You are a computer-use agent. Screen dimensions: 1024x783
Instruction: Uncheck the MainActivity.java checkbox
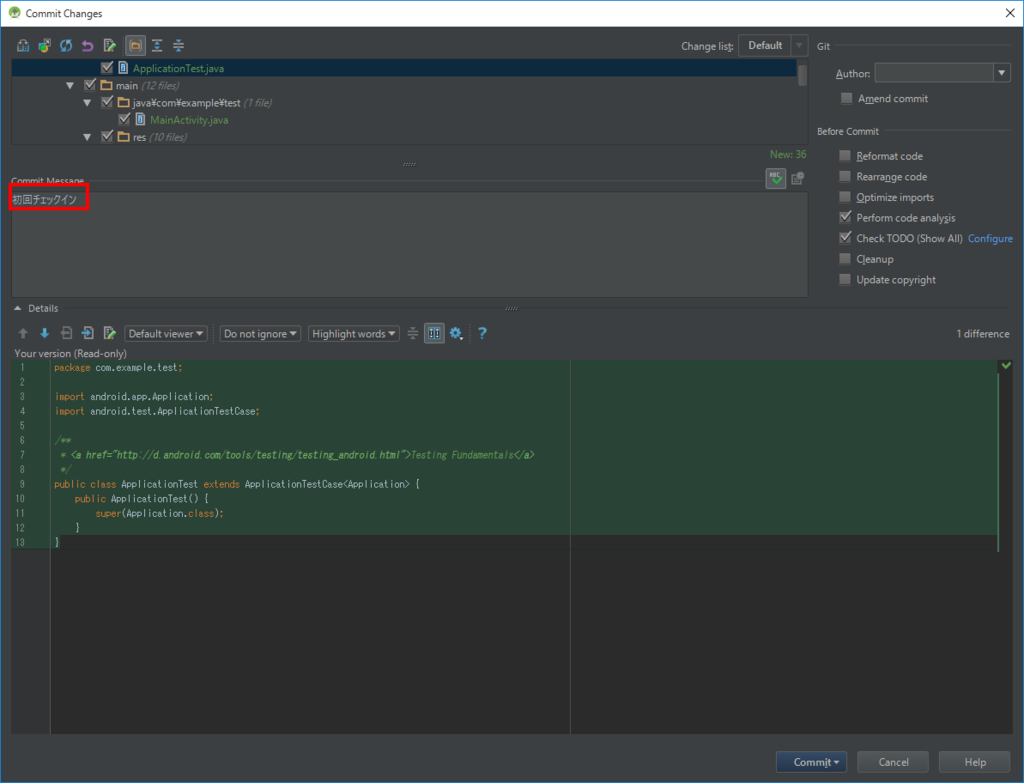coord(124,120)
